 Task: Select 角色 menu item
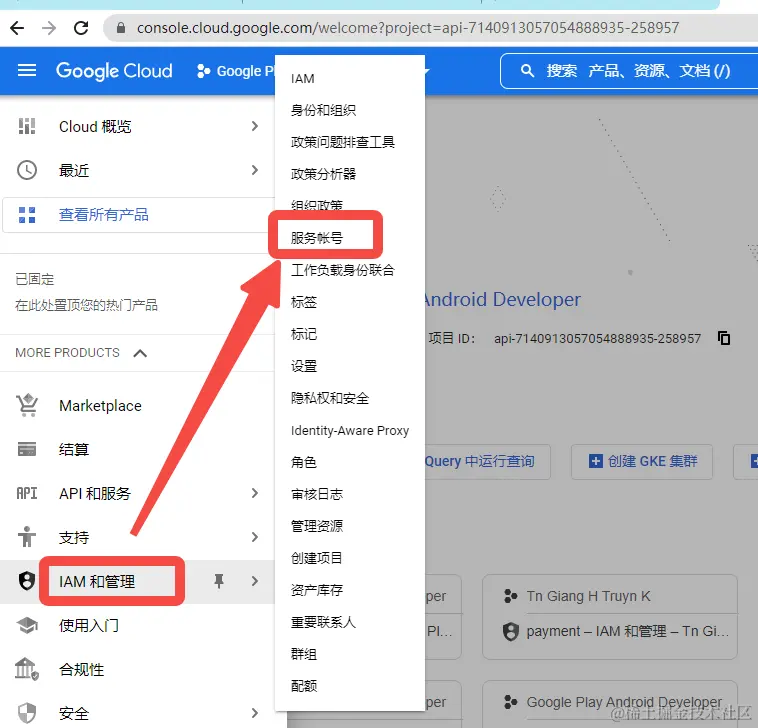(304, 462)
